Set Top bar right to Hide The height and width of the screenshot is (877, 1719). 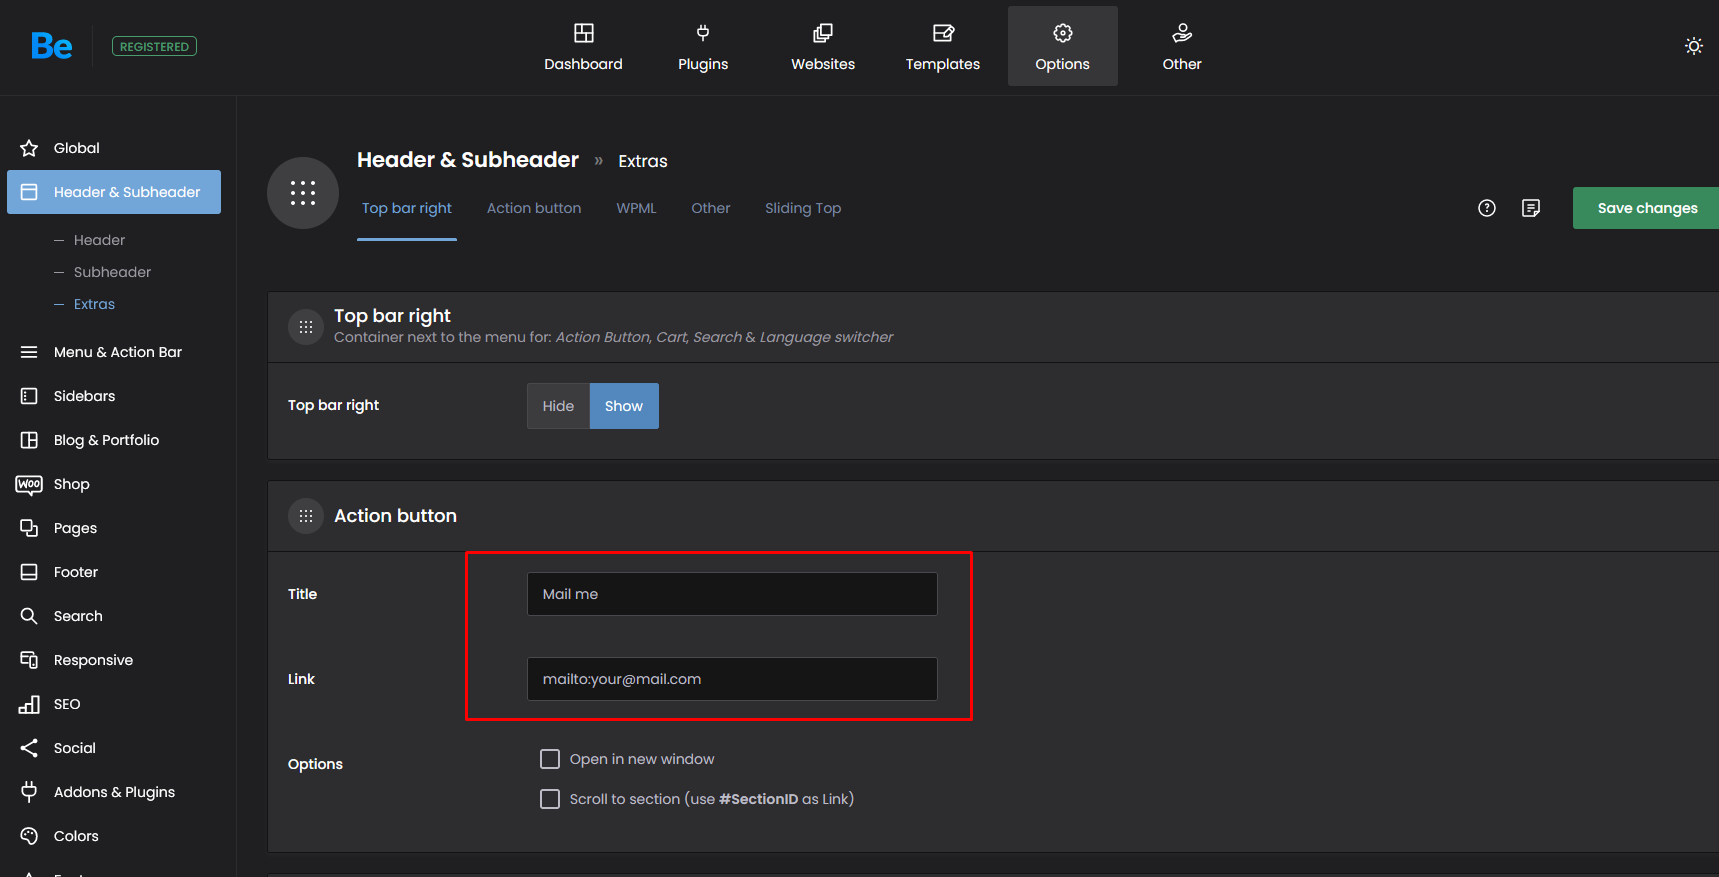click(x=558, y=406)
